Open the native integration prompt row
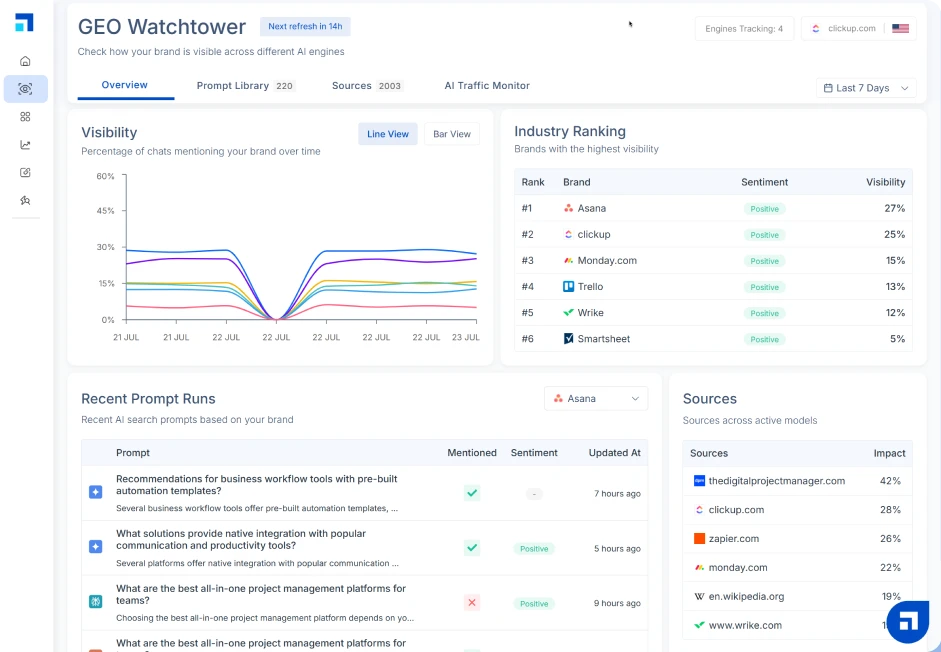Screen dimensions: 941x652 click(364, 548)
